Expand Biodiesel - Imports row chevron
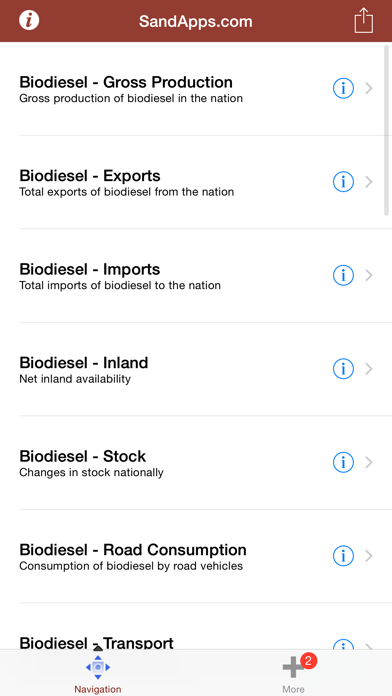This screenshot has width=392, height=696. coord(369,276)
